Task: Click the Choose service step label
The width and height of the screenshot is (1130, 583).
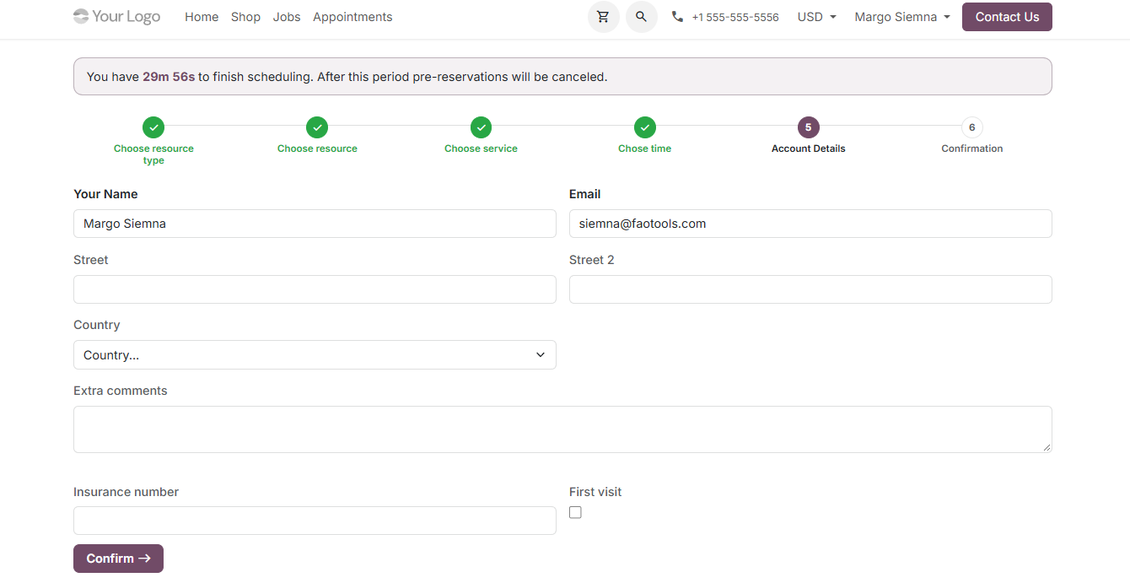Action: (481, 148)
